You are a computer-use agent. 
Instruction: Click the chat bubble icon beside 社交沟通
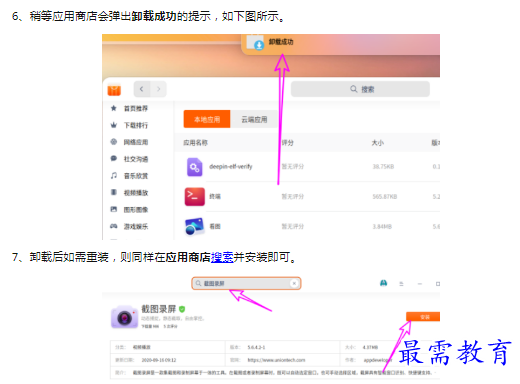click(x=114, y=158)
